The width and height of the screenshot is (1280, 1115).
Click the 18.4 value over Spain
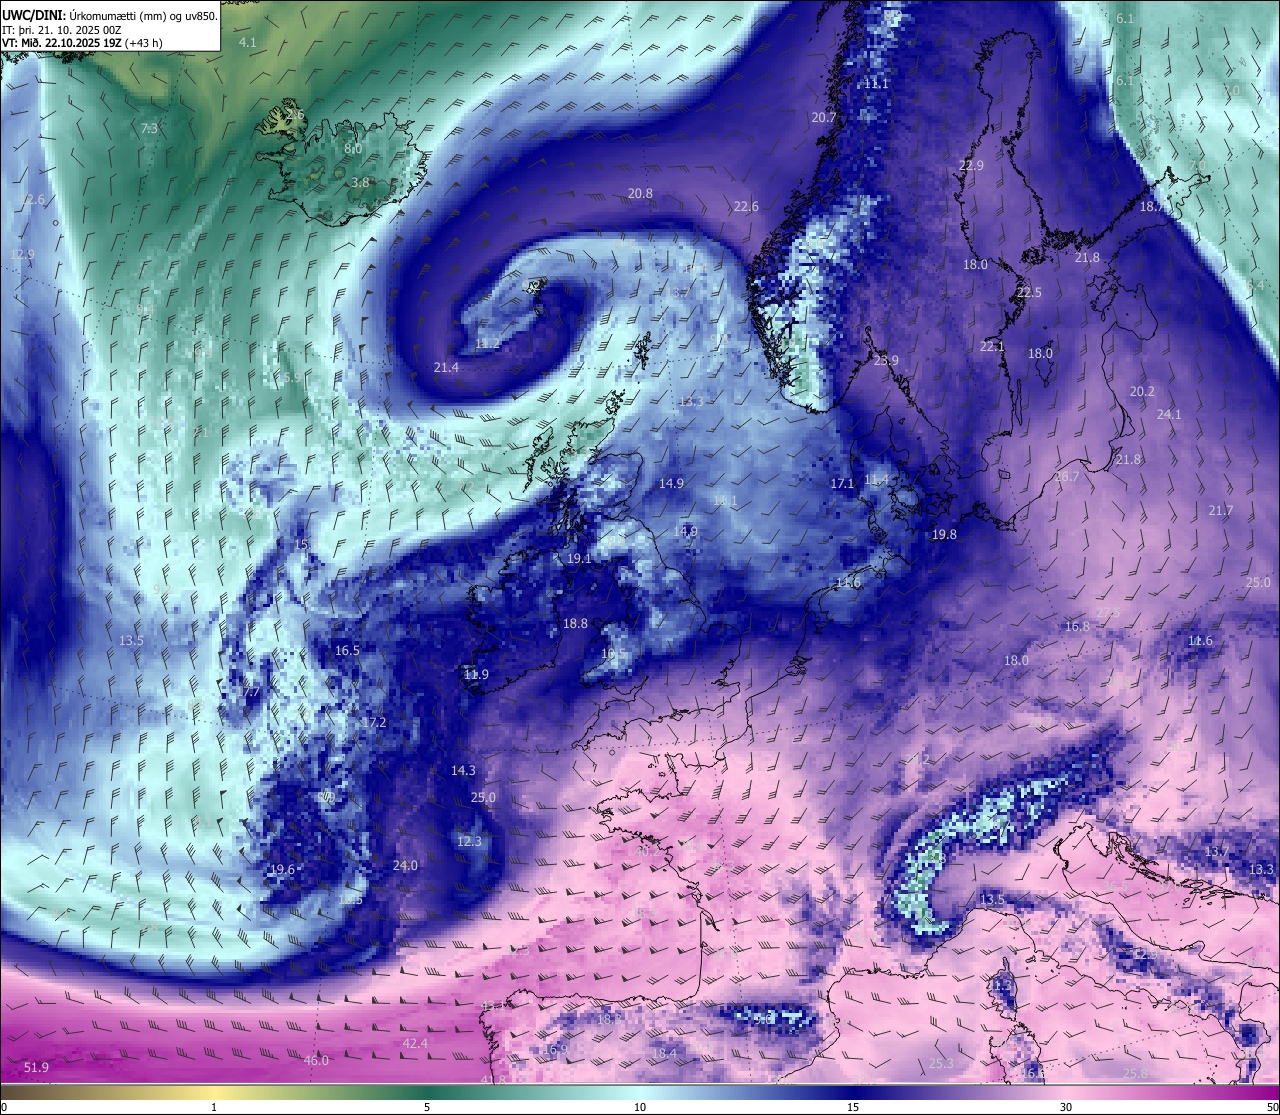[x=664, y=1054]
